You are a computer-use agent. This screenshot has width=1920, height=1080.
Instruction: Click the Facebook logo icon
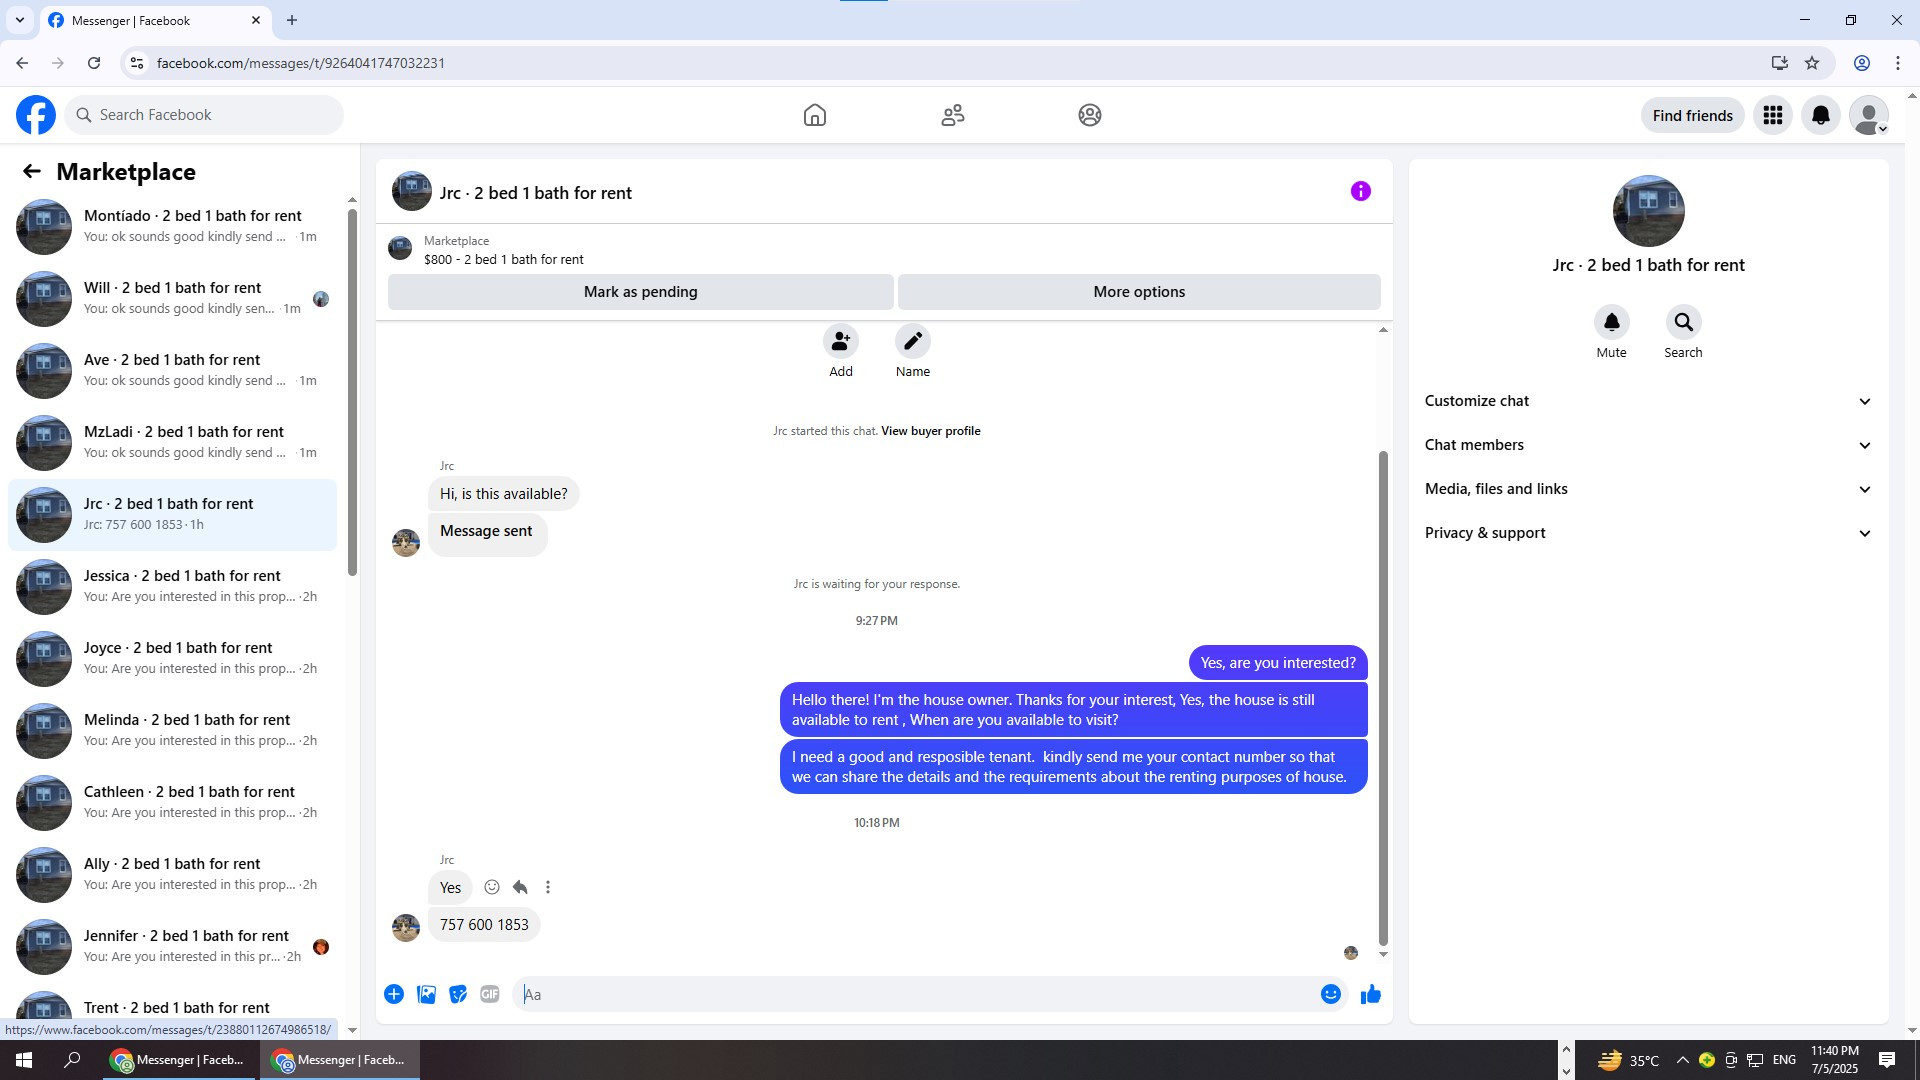click(x=36, y=115)
